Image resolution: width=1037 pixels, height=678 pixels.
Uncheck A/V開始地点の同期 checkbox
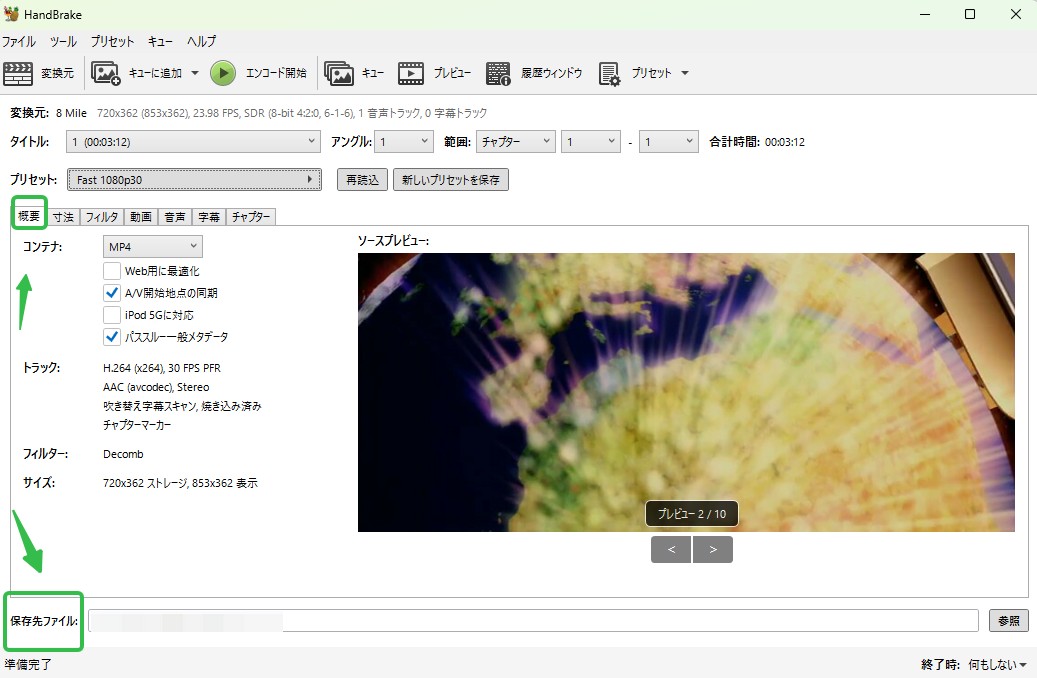pos(112,293)
